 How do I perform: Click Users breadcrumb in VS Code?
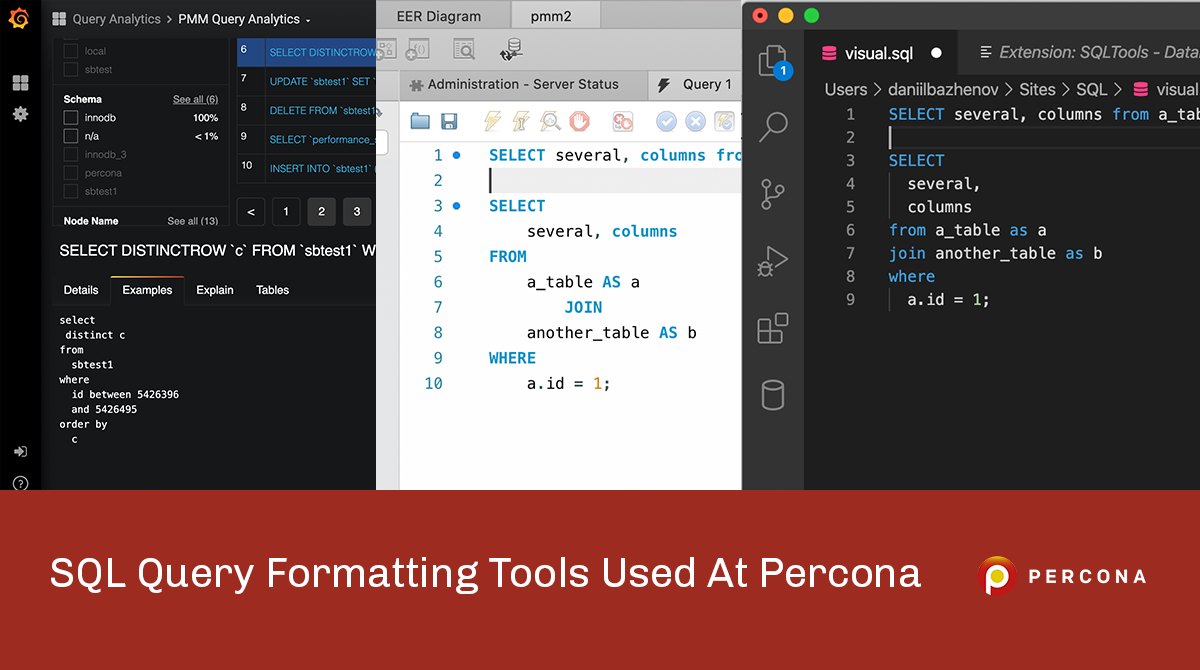(846, 90)
